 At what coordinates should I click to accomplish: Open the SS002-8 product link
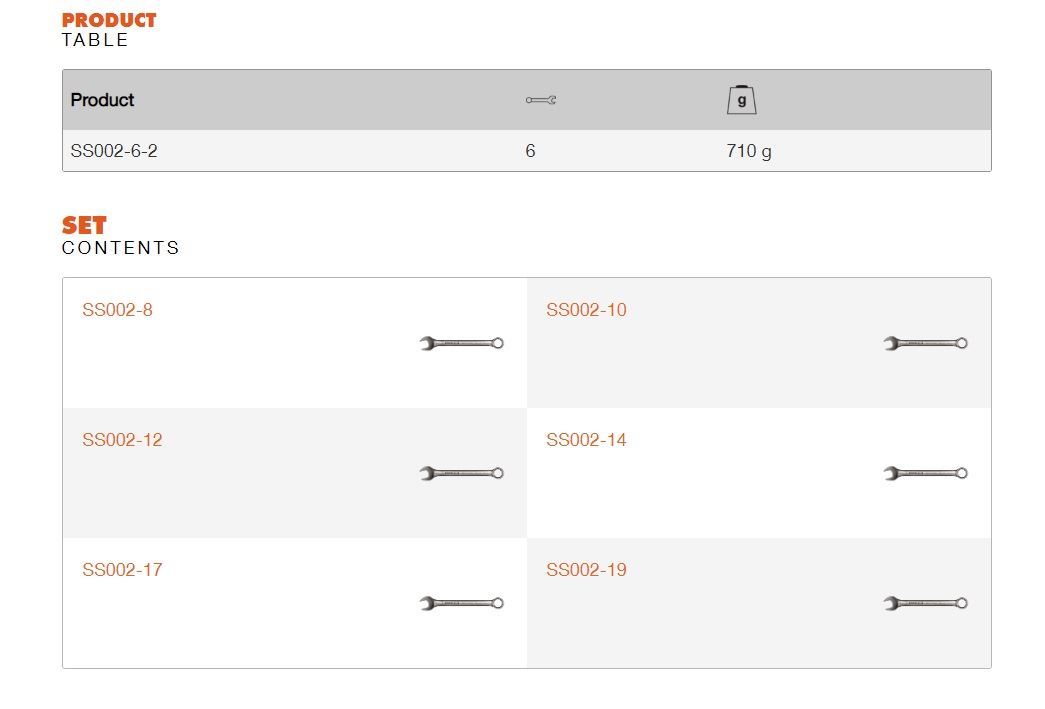coord(117,310)
